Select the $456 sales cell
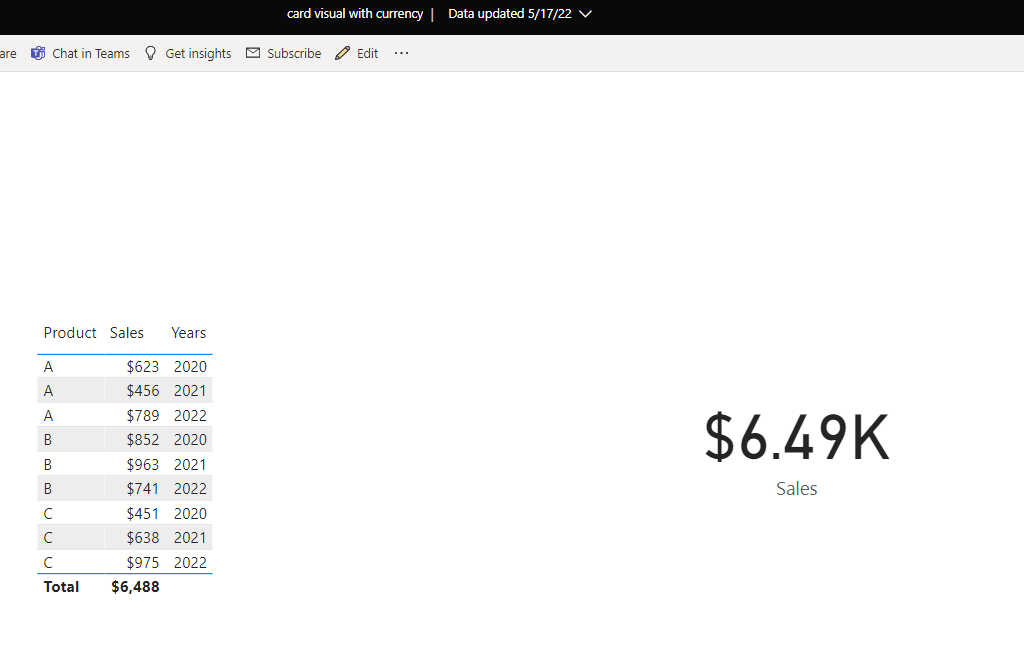The width and height of the screenshot is (1024, 655). coord(143,391)
